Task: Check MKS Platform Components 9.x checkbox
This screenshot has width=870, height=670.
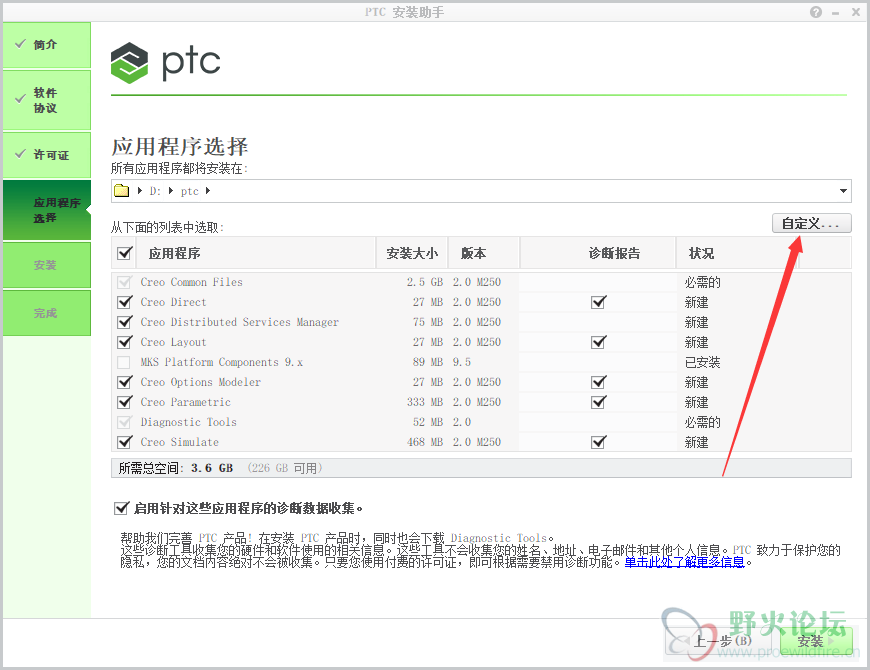Action: (x=124, y=362)
